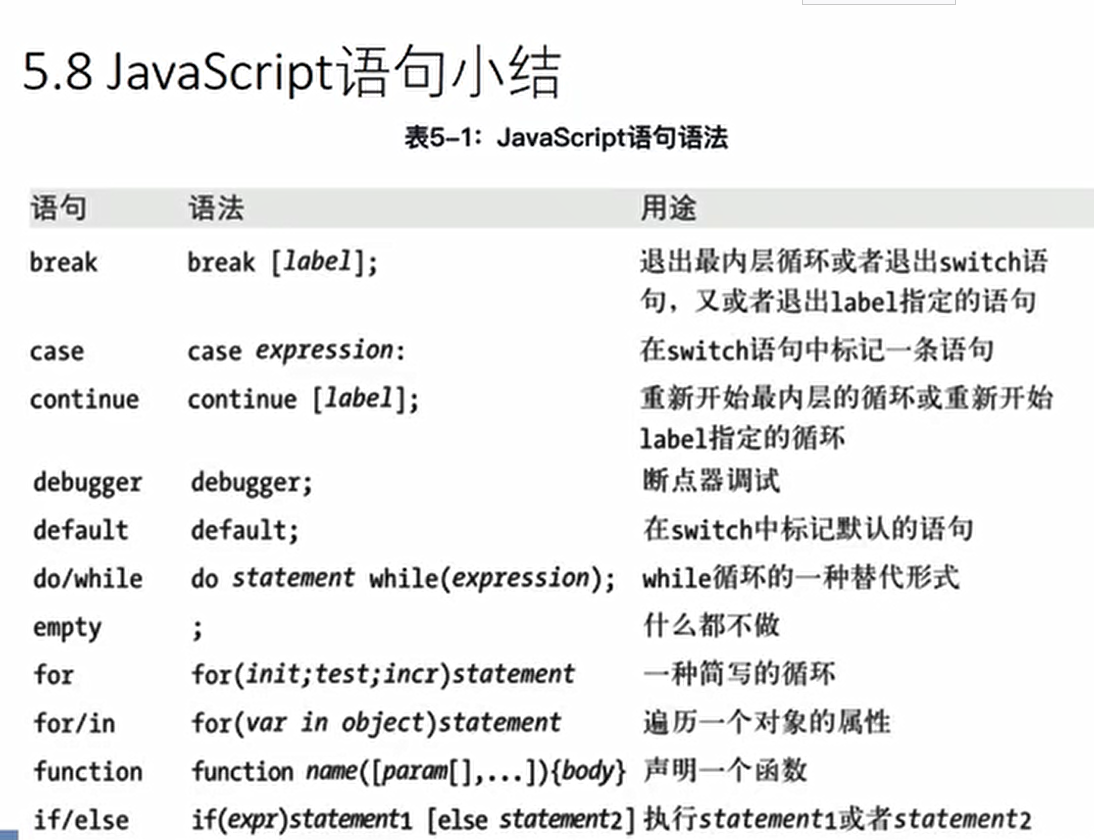This screenshot has width=1094, height=840.
Task: Click the table caption "表5-1: JavaScript语句语法"
Action: point(565,137)
